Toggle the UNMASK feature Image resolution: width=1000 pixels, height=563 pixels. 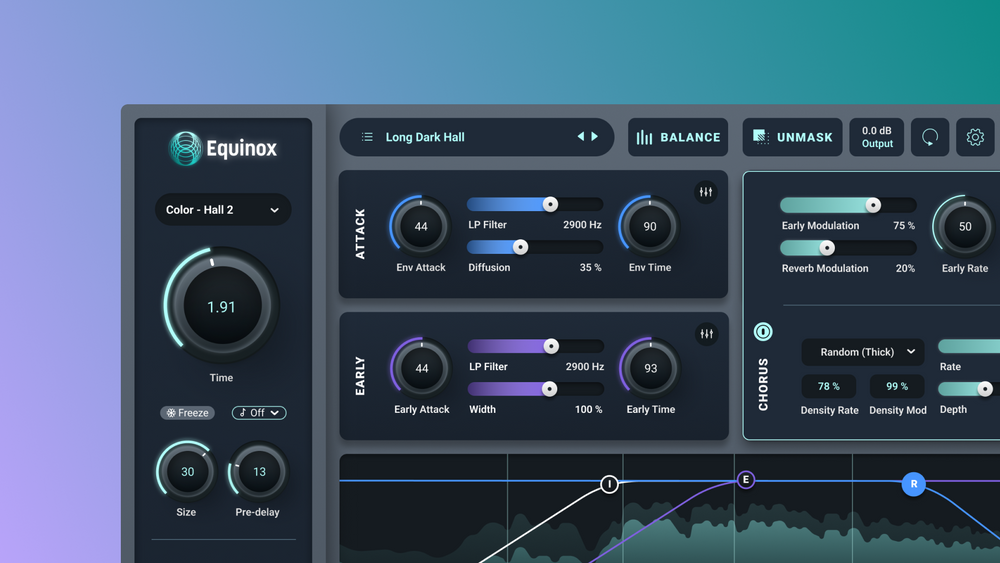click(792, 137)
